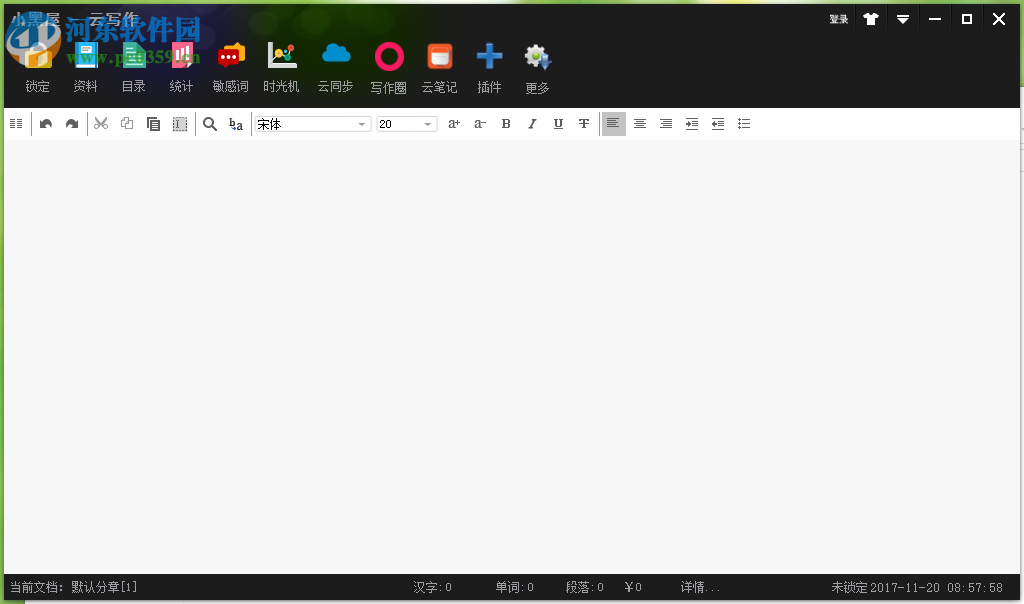Click the 锁定 lock icon
The width and height of the screenshot is (1024, 604).
pos(37,57)
